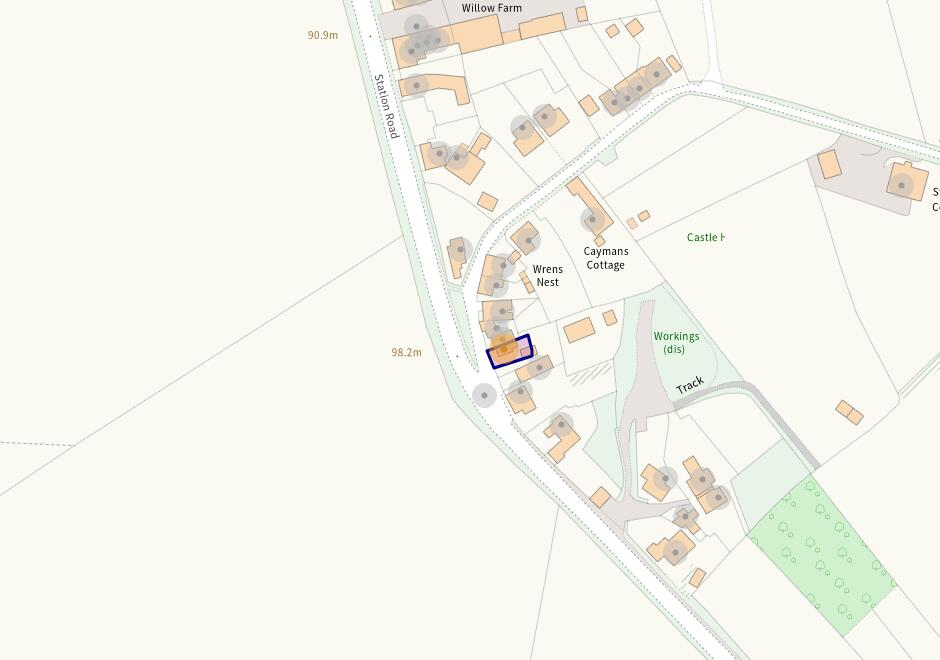The width and height of the screenshot is (940, 660).
Task: Click the Caymans Cottage label
Action: coord(605,258)
